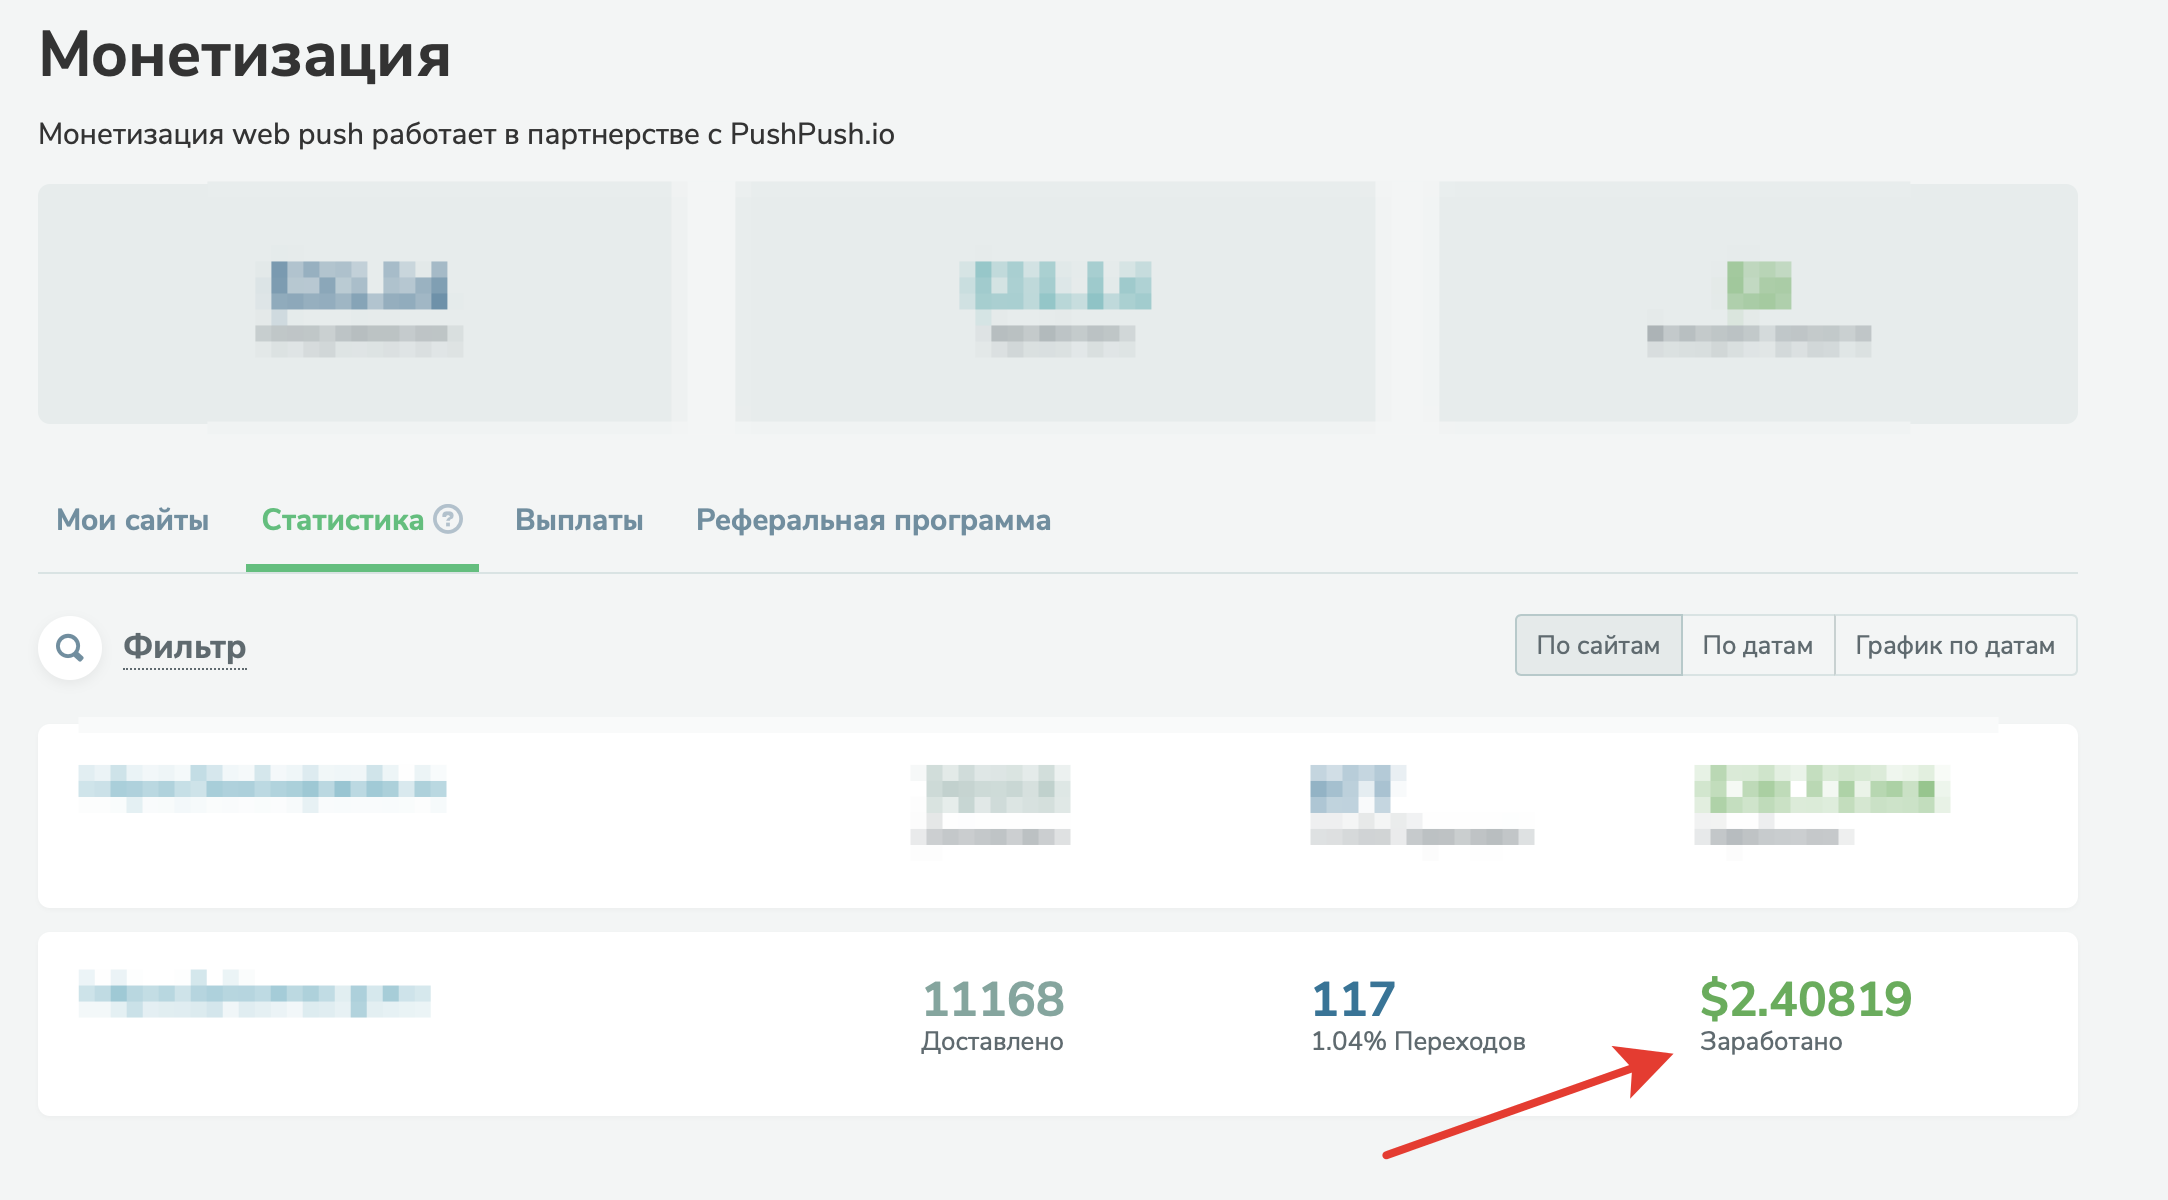2168x1200 pixels.
Task: Click help question mark next to Статистика
Action: tap(448, 519)
